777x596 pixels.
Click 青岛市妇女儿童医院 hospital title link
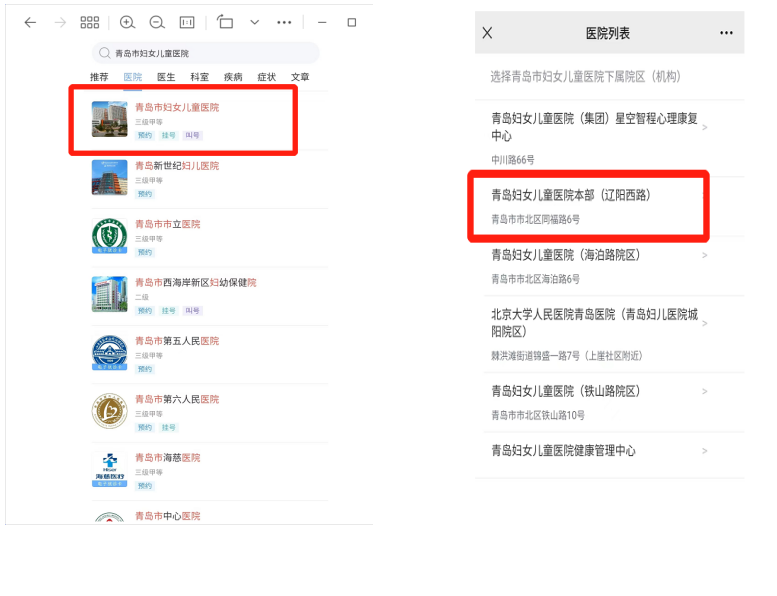tap(177, 107)
